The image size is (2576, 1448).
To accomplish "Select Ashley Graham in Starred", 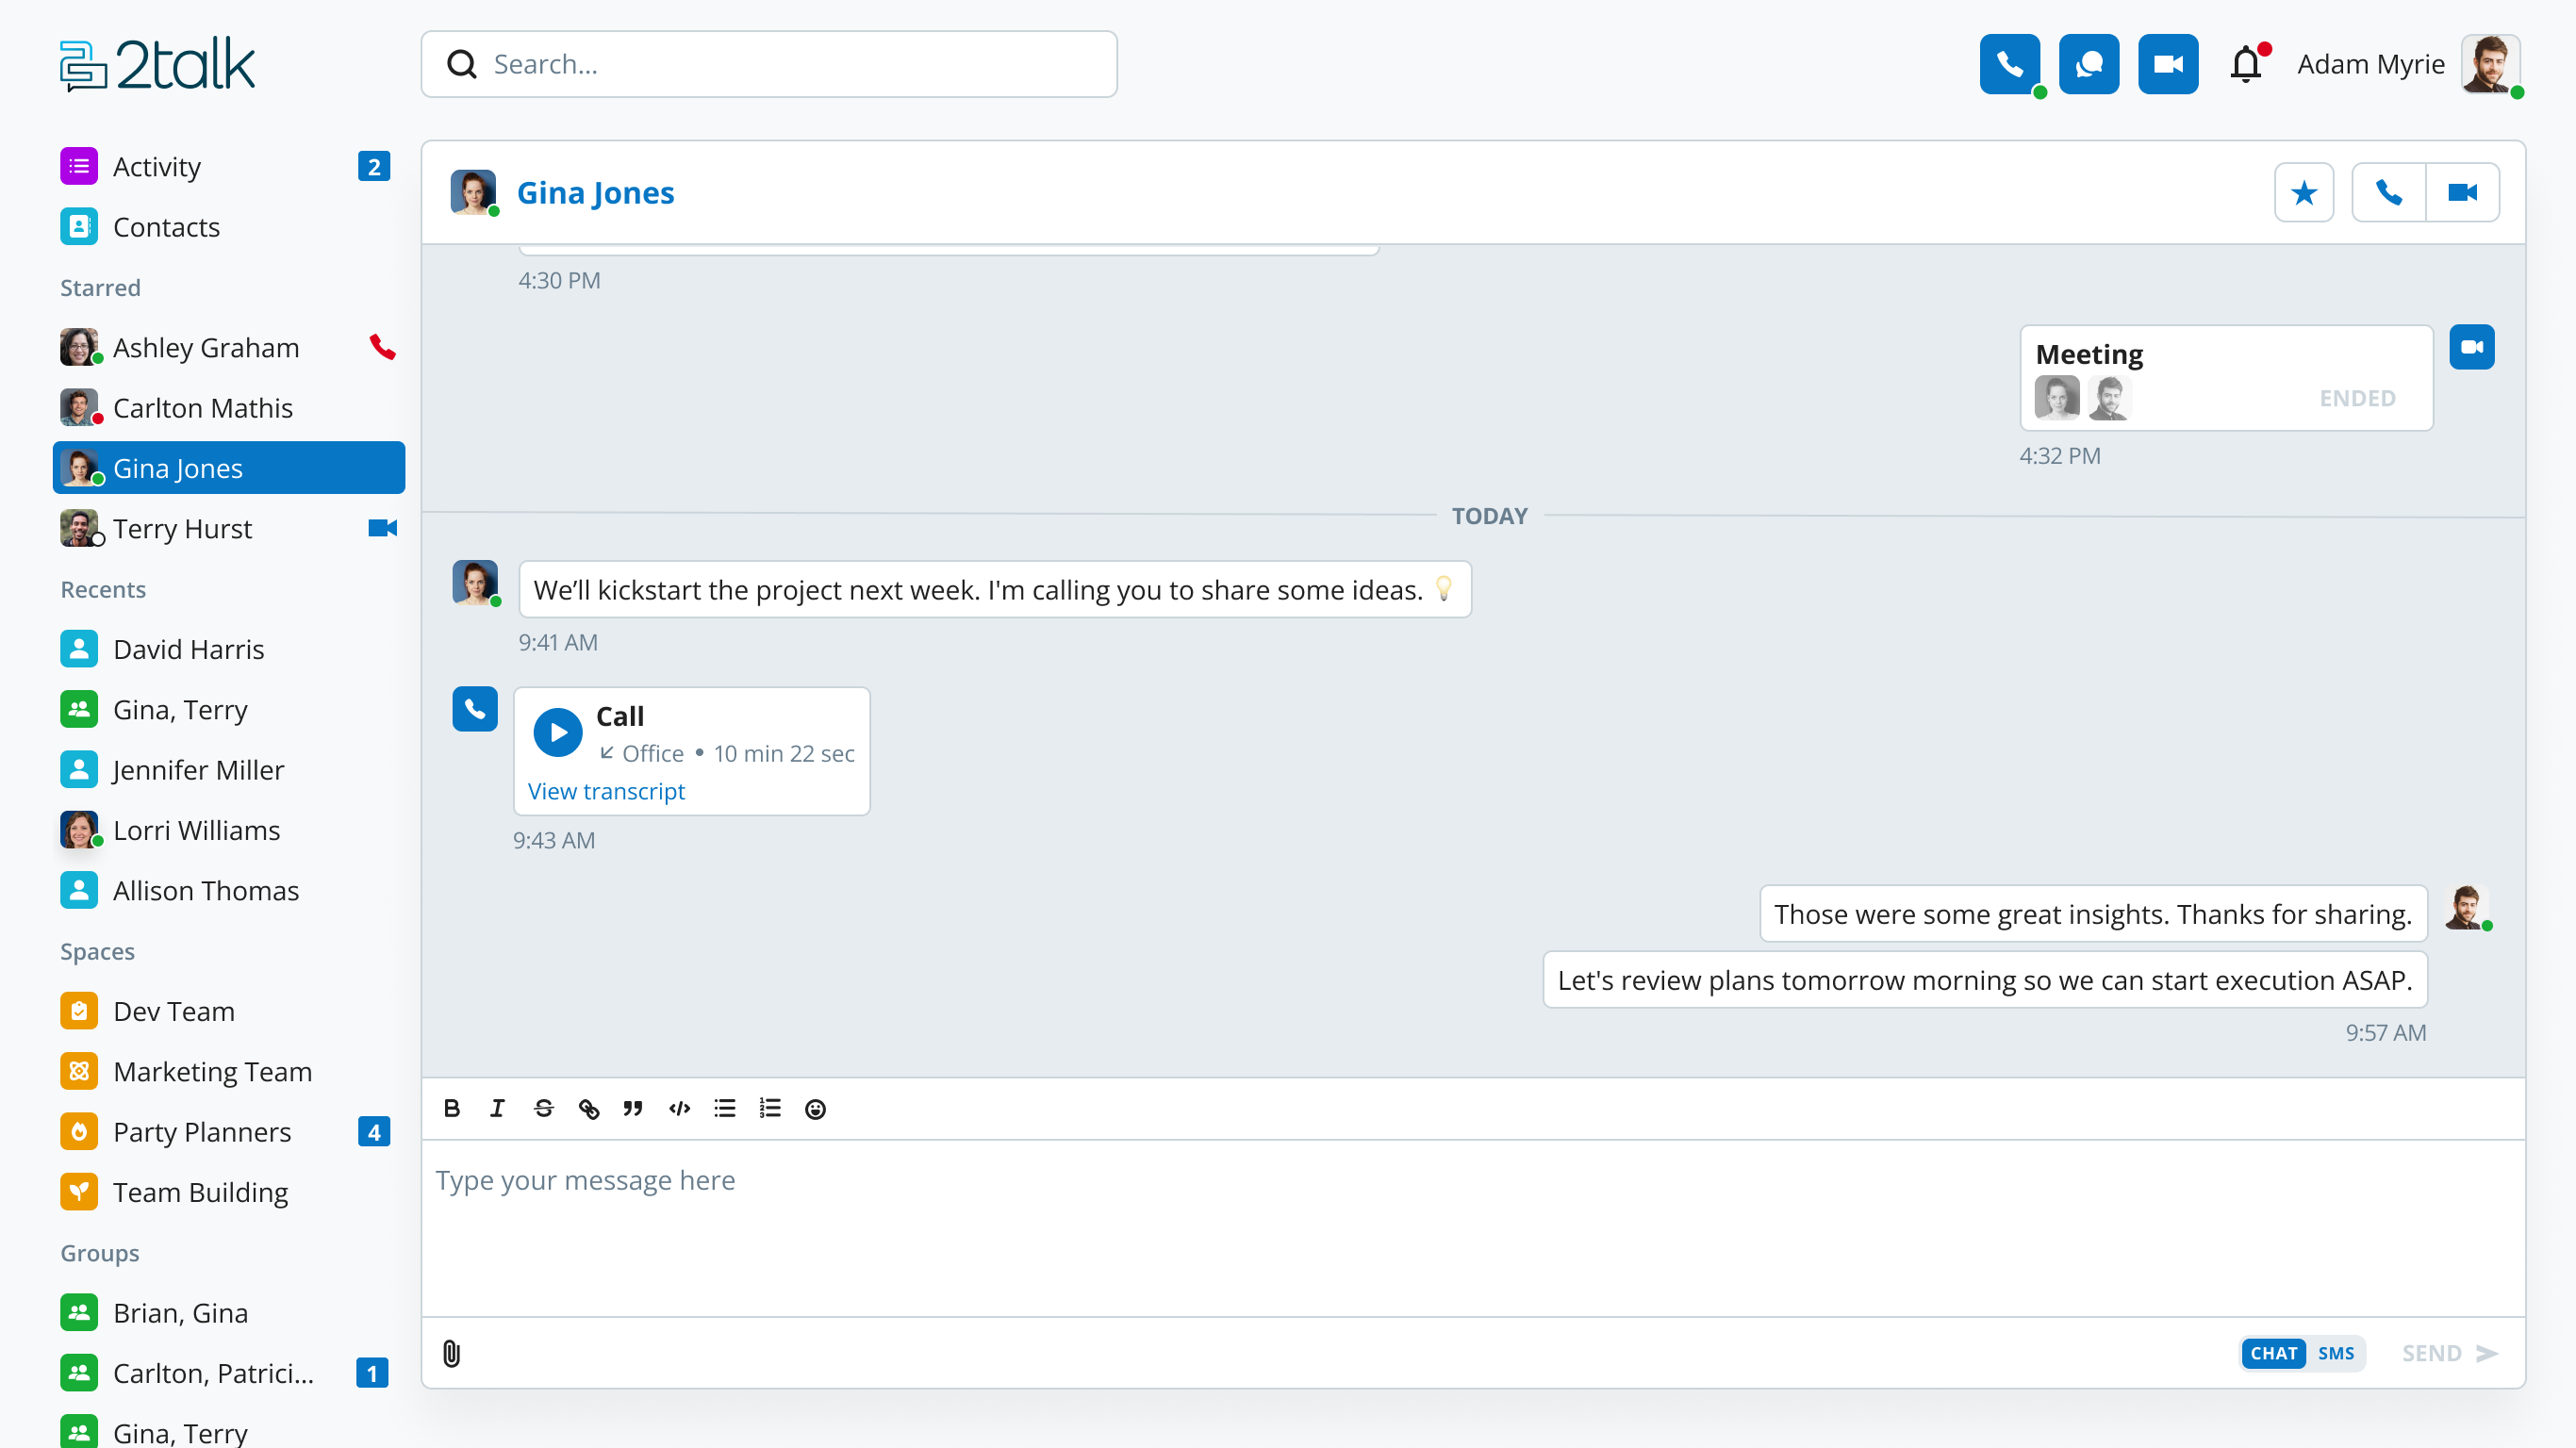I will coord(228,347).
